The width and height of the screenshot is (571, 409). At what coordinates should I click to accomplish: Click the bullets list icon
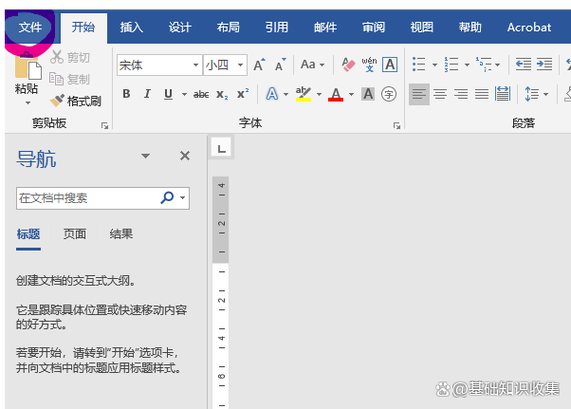(x=419, y=64)
